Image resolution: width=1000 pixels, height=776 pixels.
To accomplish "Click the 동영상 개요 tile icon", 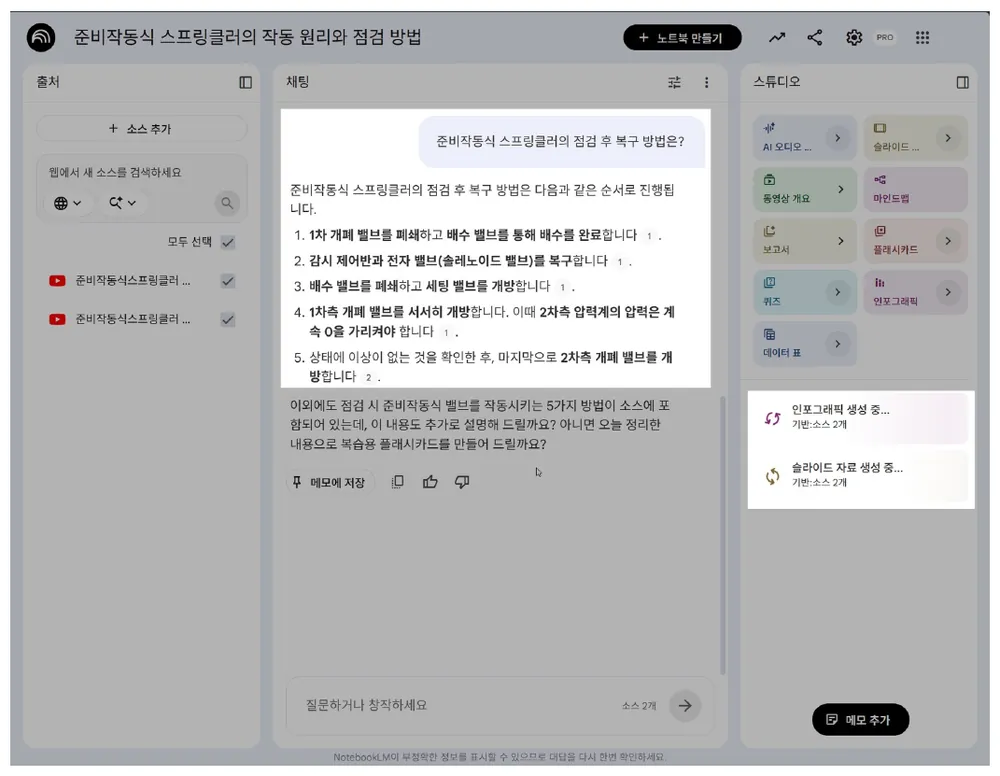I will (770, 180).
